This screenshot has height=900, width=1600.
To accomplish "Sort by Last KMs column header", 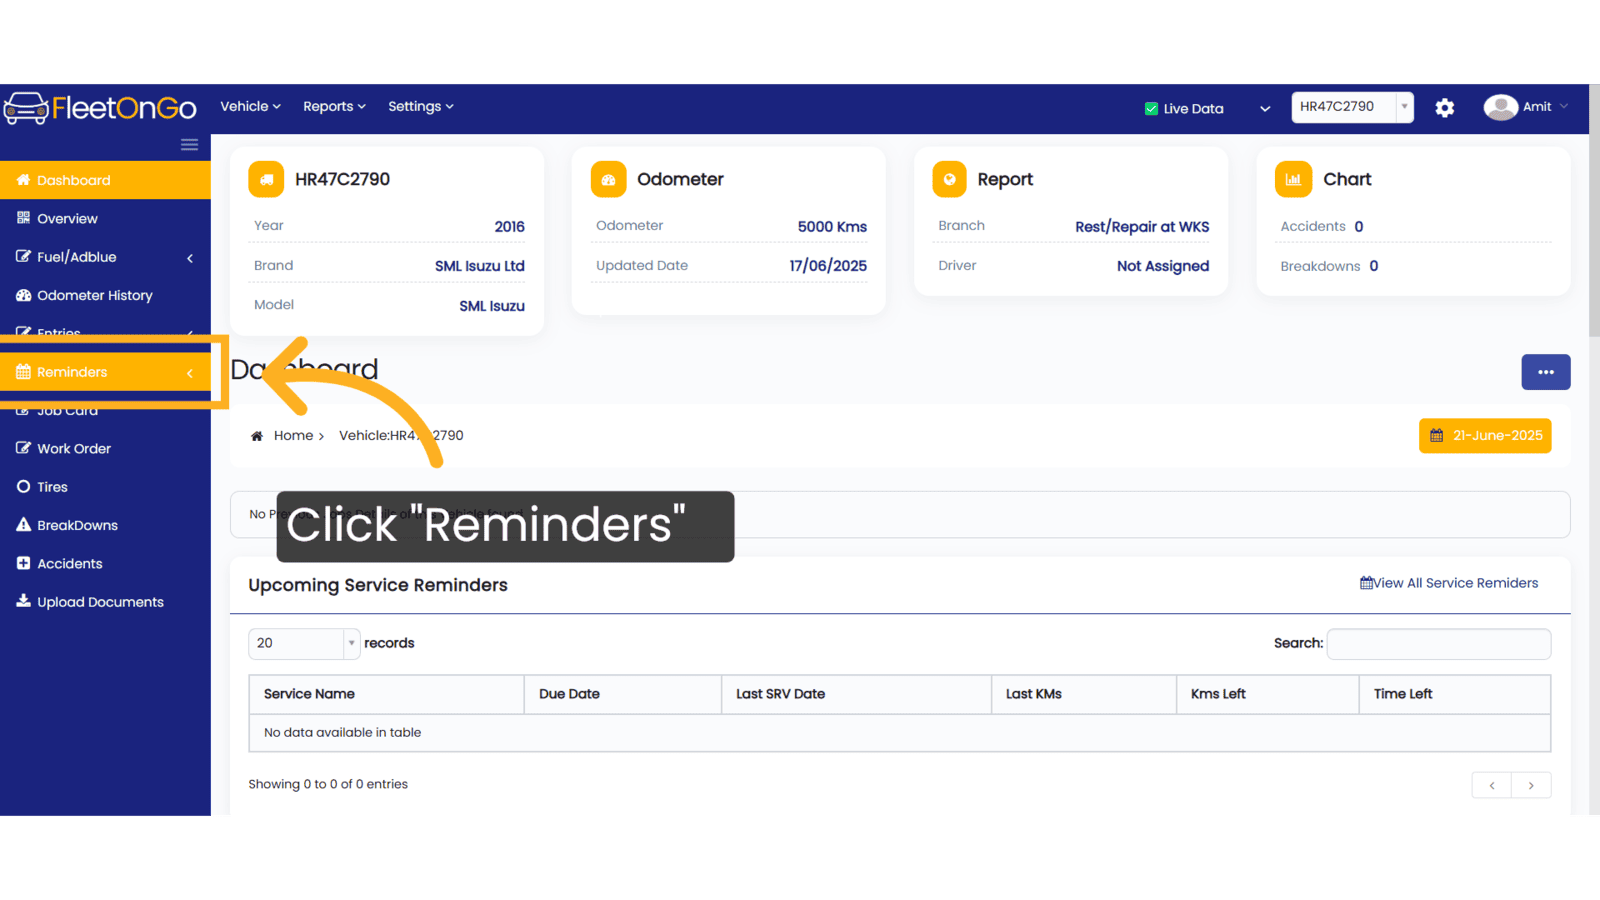I will click(1084, 694).
